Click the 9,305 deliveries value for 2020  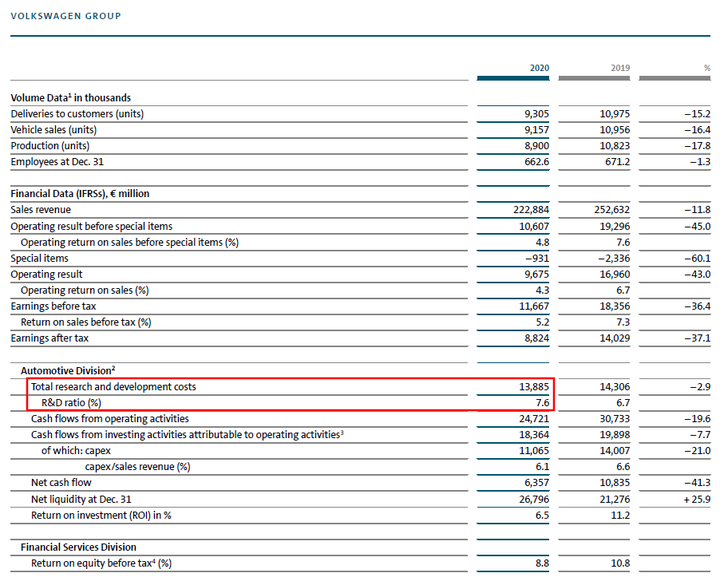(x=536, y=114)
